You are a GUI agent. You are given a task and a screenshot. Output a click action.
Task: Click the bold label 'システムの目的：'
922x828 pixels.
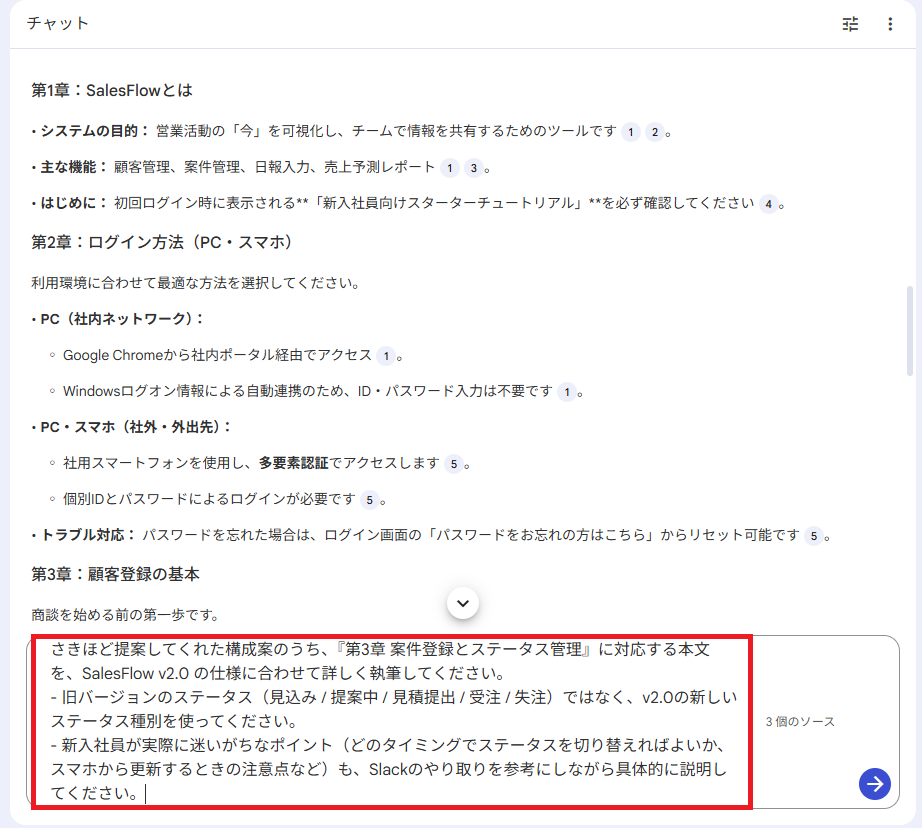click(95, 131)
